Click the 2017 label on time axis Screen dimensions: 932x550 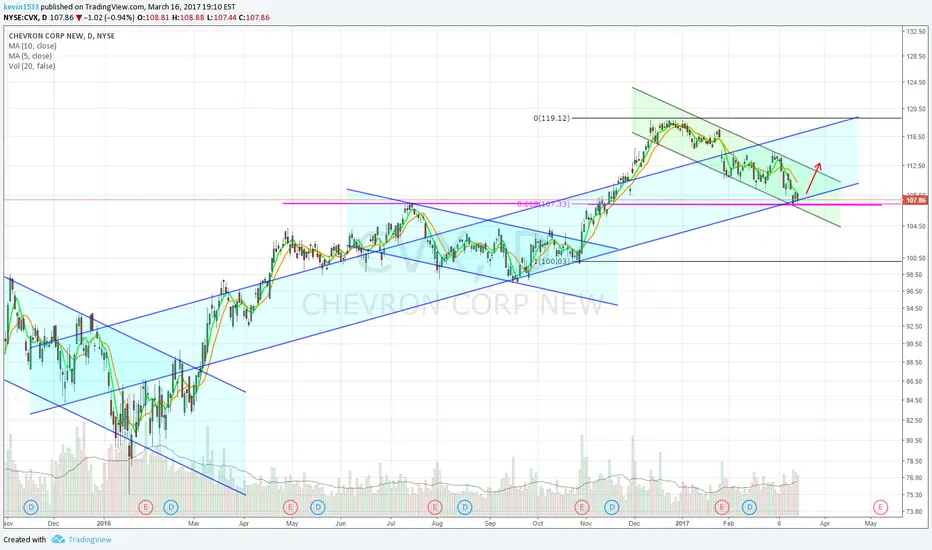tap(682, 524)
